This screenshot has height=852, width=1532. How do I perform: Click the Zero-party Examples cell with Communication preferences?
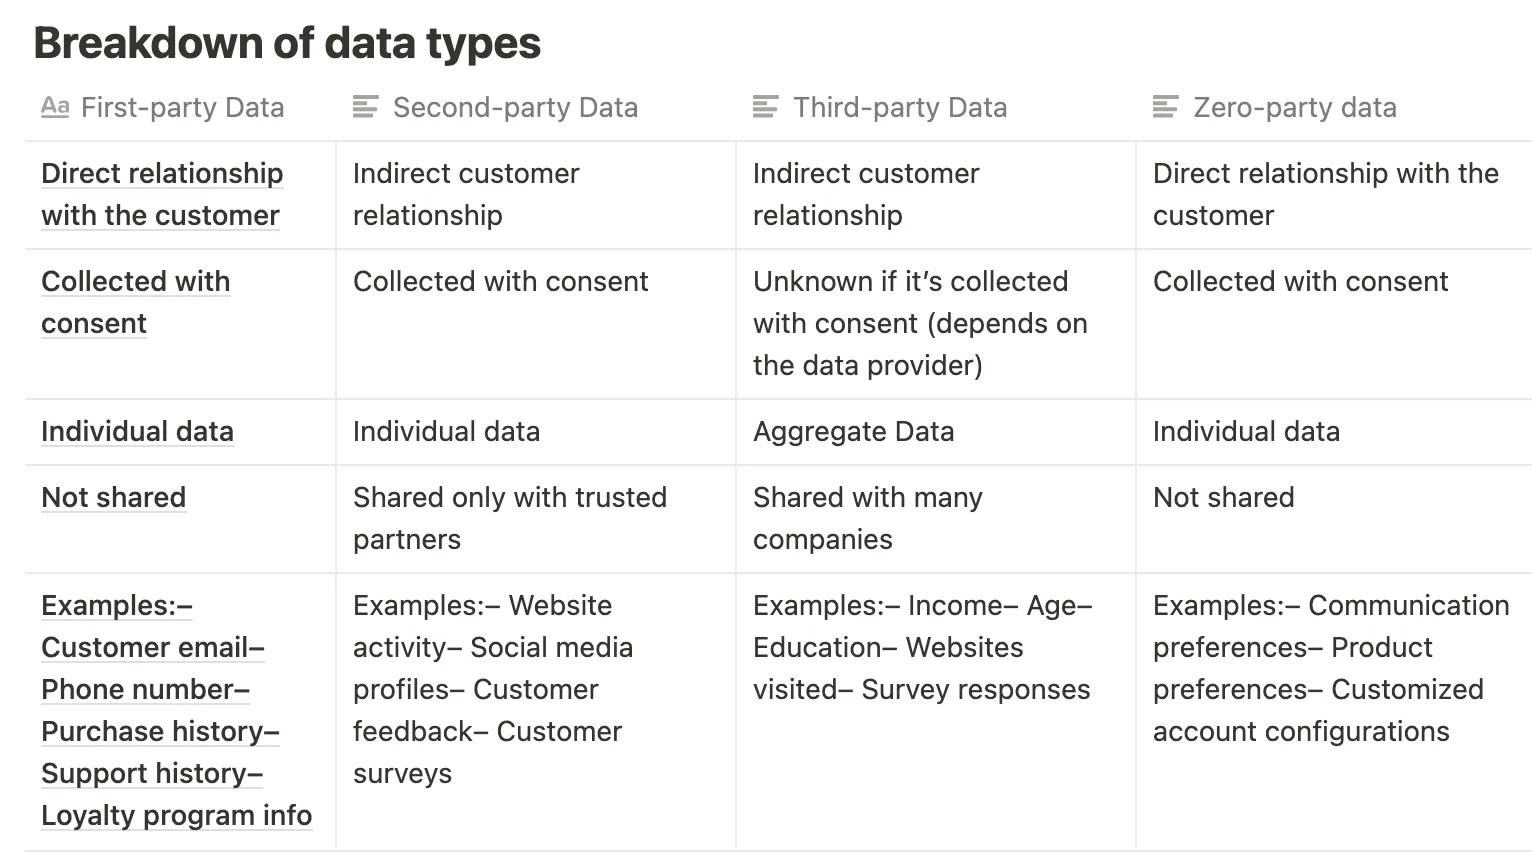1334,711
